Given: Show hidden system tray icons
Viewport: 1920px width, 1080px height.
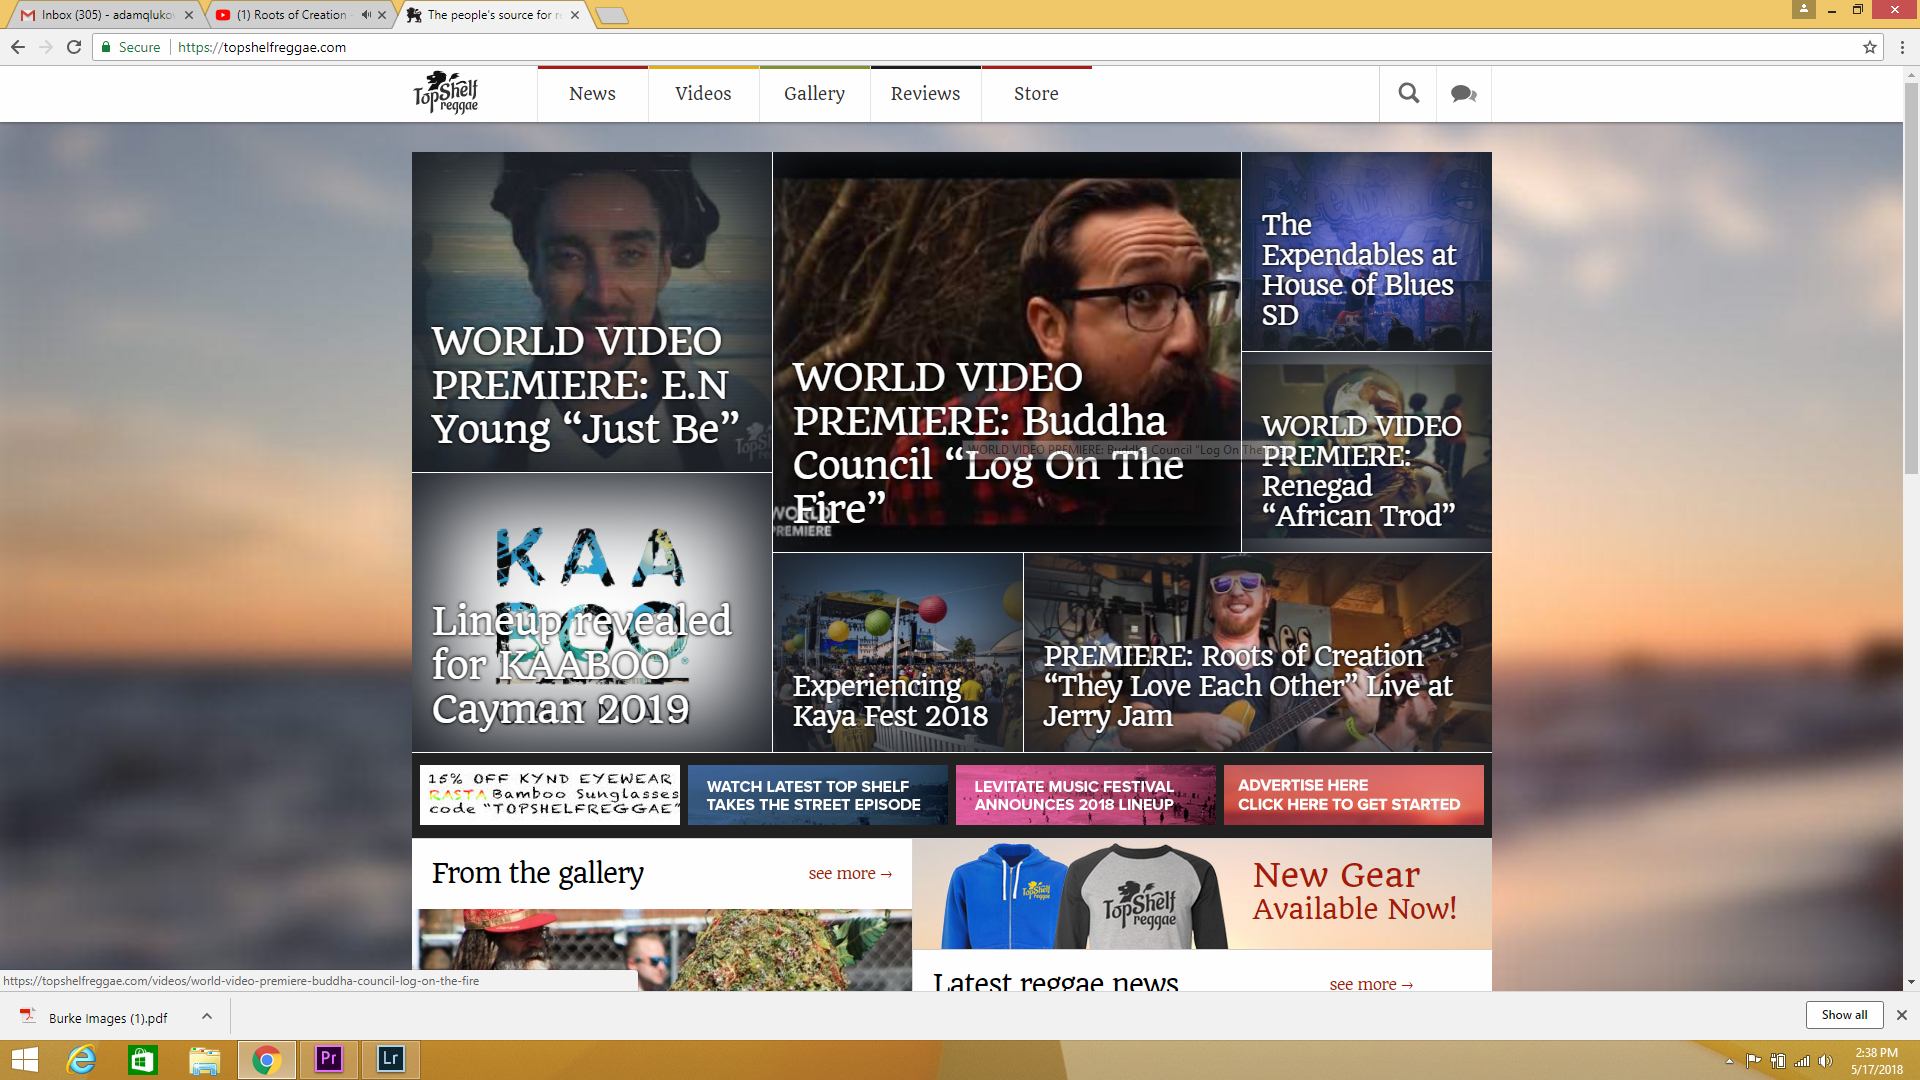Looking at the screenshot, I should coord(1729,1061).
